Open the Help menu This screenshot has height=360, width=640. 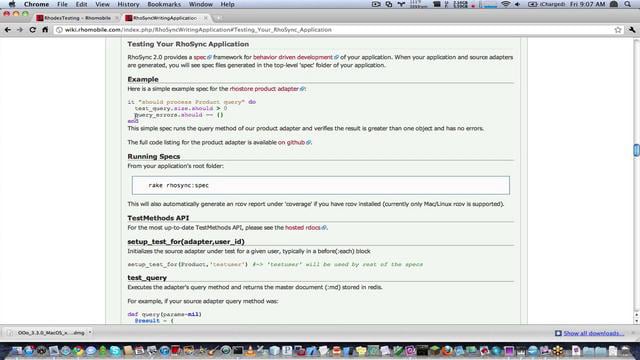tap(227, 4)
